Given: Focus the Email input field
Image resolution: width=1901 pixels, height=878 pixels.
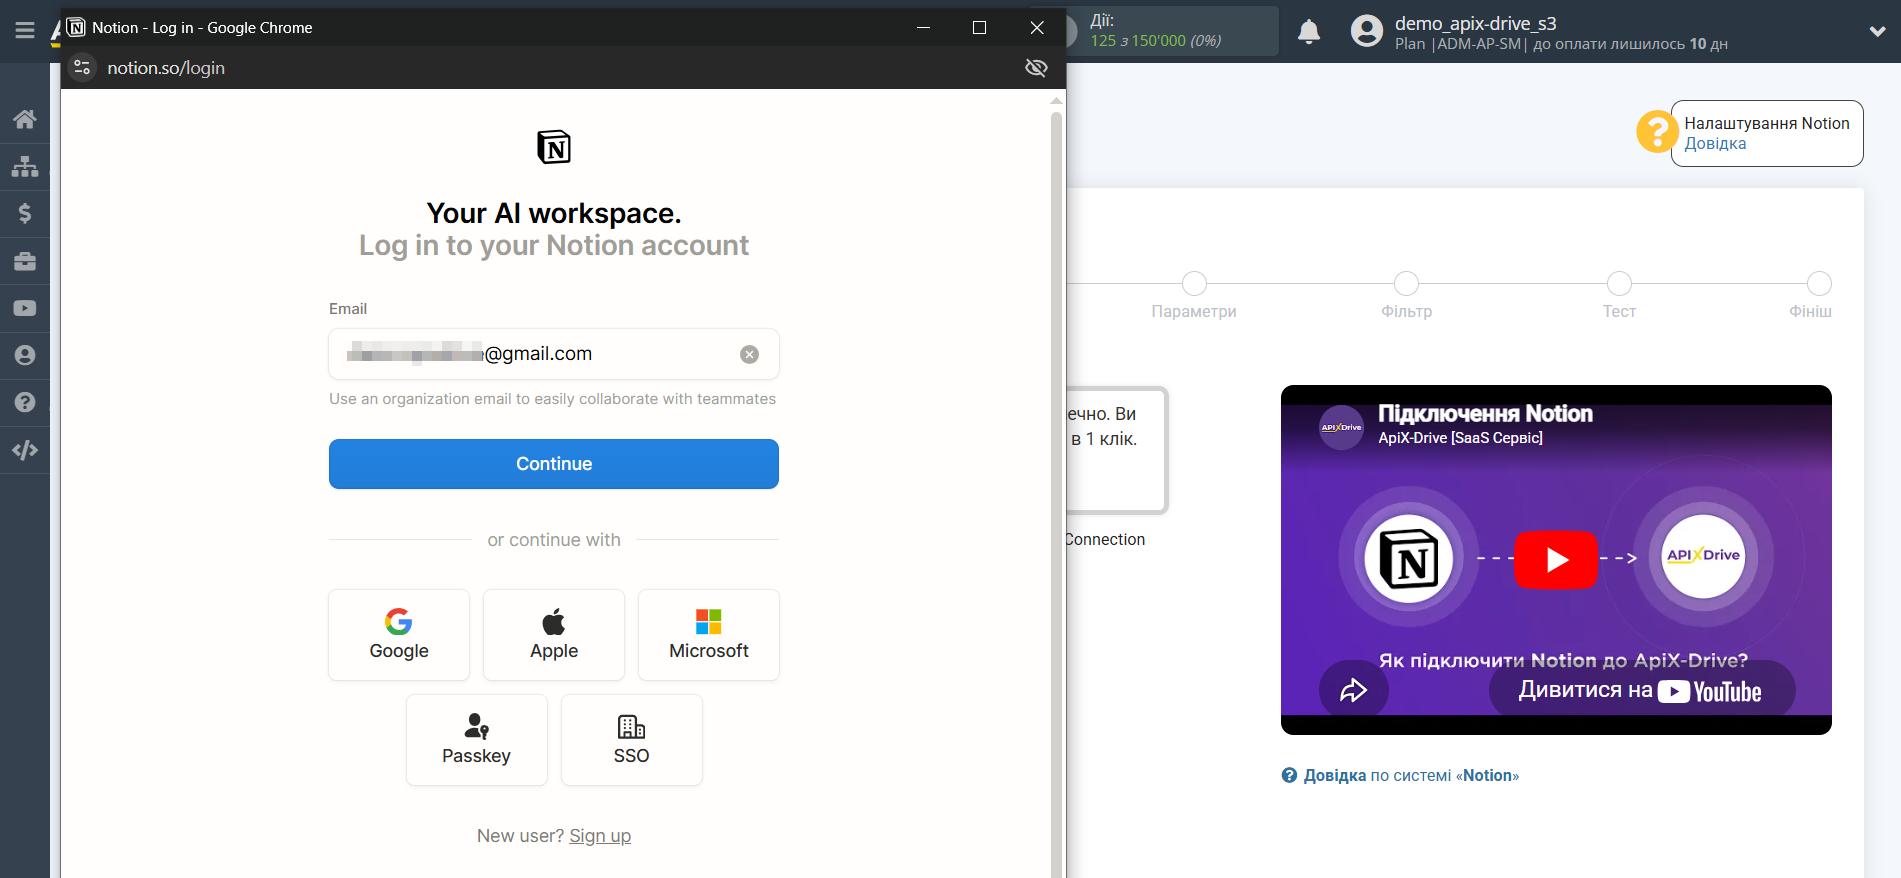Looking at the screenshot, I should (554, 354).
